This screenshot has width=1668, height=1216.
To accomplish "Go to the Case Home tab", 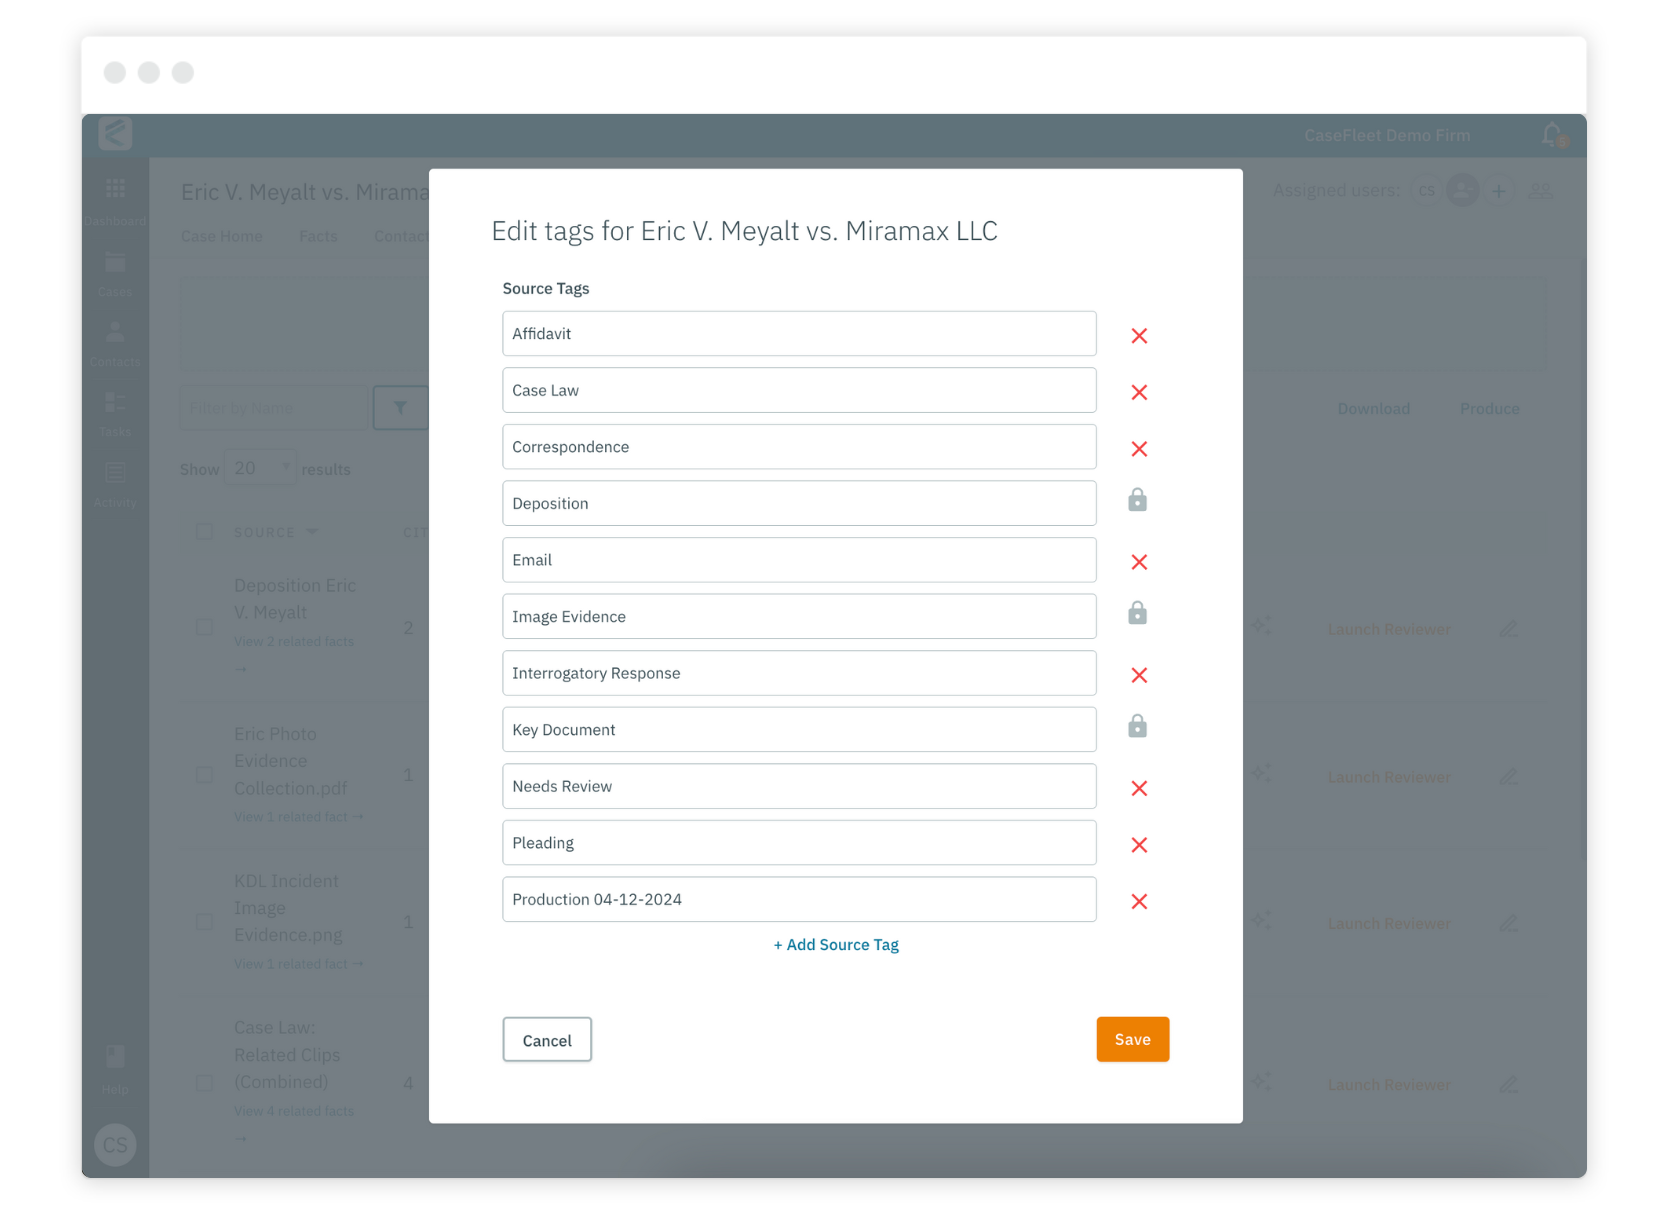I will 221,236.
